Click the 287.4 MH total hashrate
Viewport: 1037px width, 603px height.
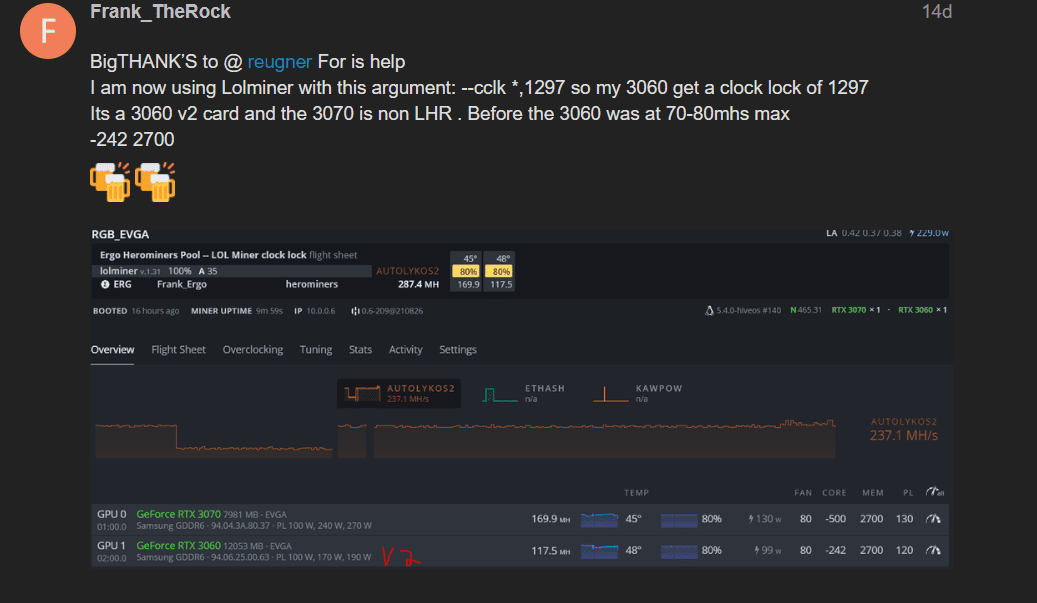418,284
